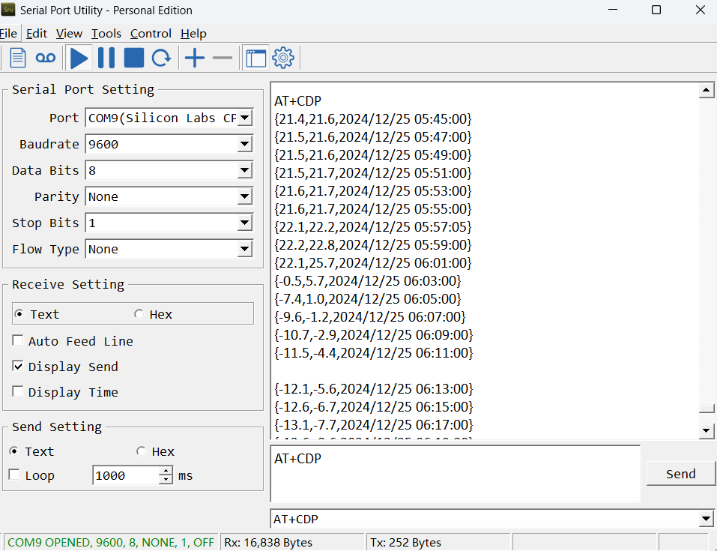Image resolution: width=717 pixels, height=551 pixels.
Task: Click the loopback glasses toolbar icon
Action: (x=45, y=58)
